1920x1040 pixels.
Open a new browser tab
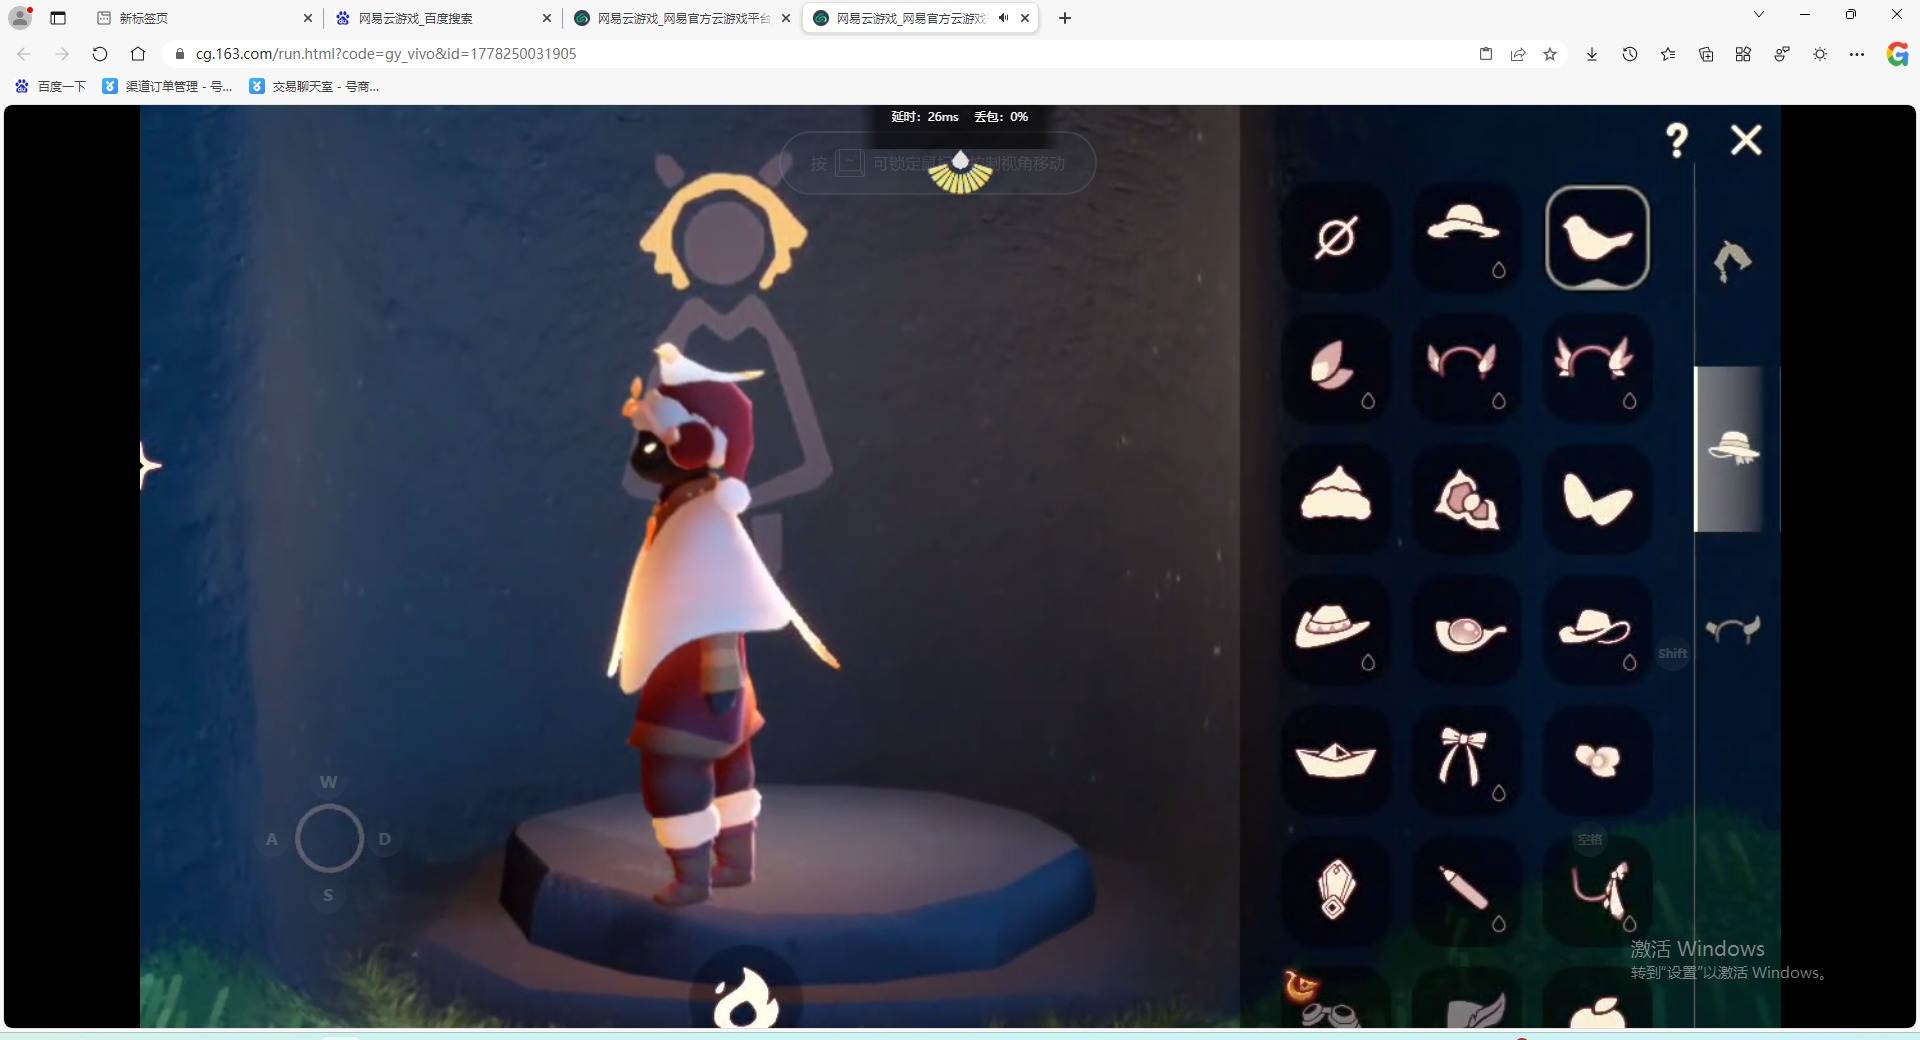tap(1065, 18)
